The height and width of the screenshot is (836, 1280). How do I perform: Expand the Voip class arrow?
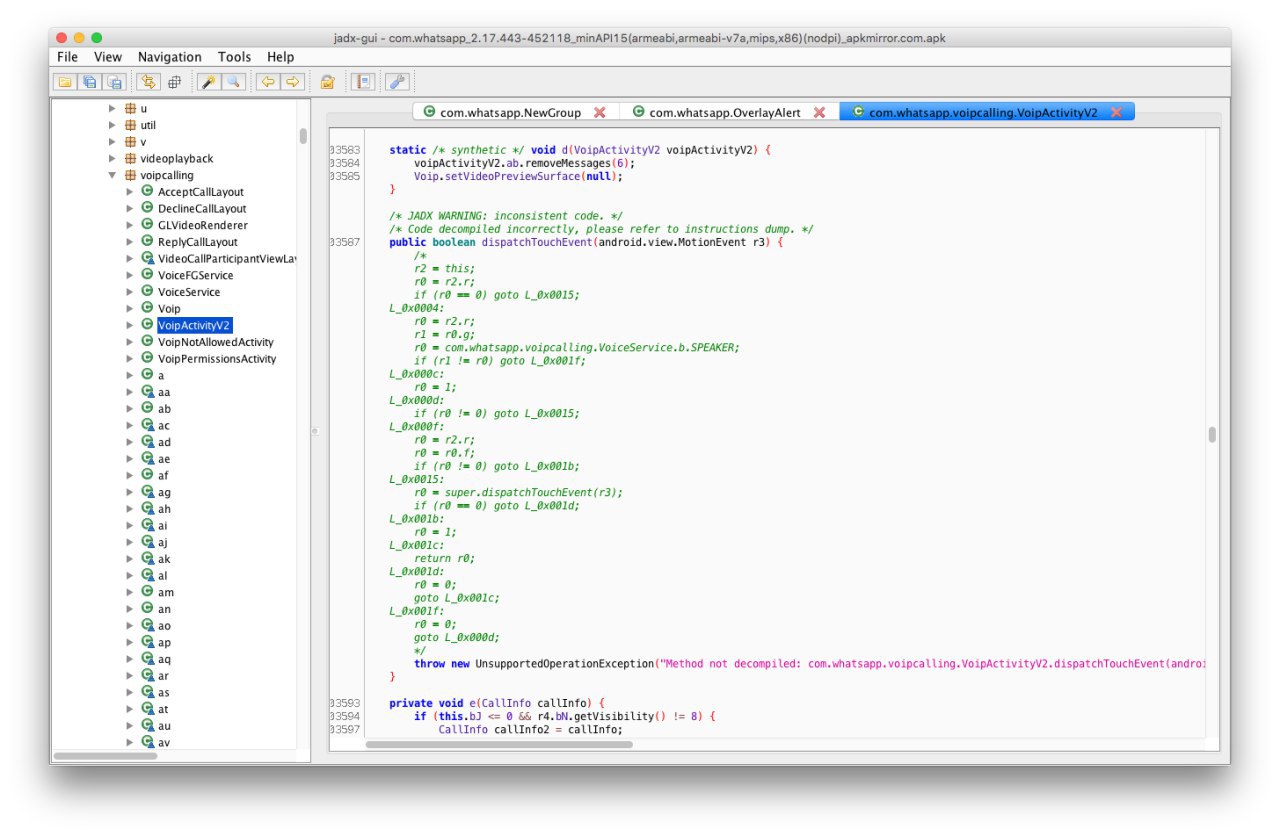pos(129,308)
